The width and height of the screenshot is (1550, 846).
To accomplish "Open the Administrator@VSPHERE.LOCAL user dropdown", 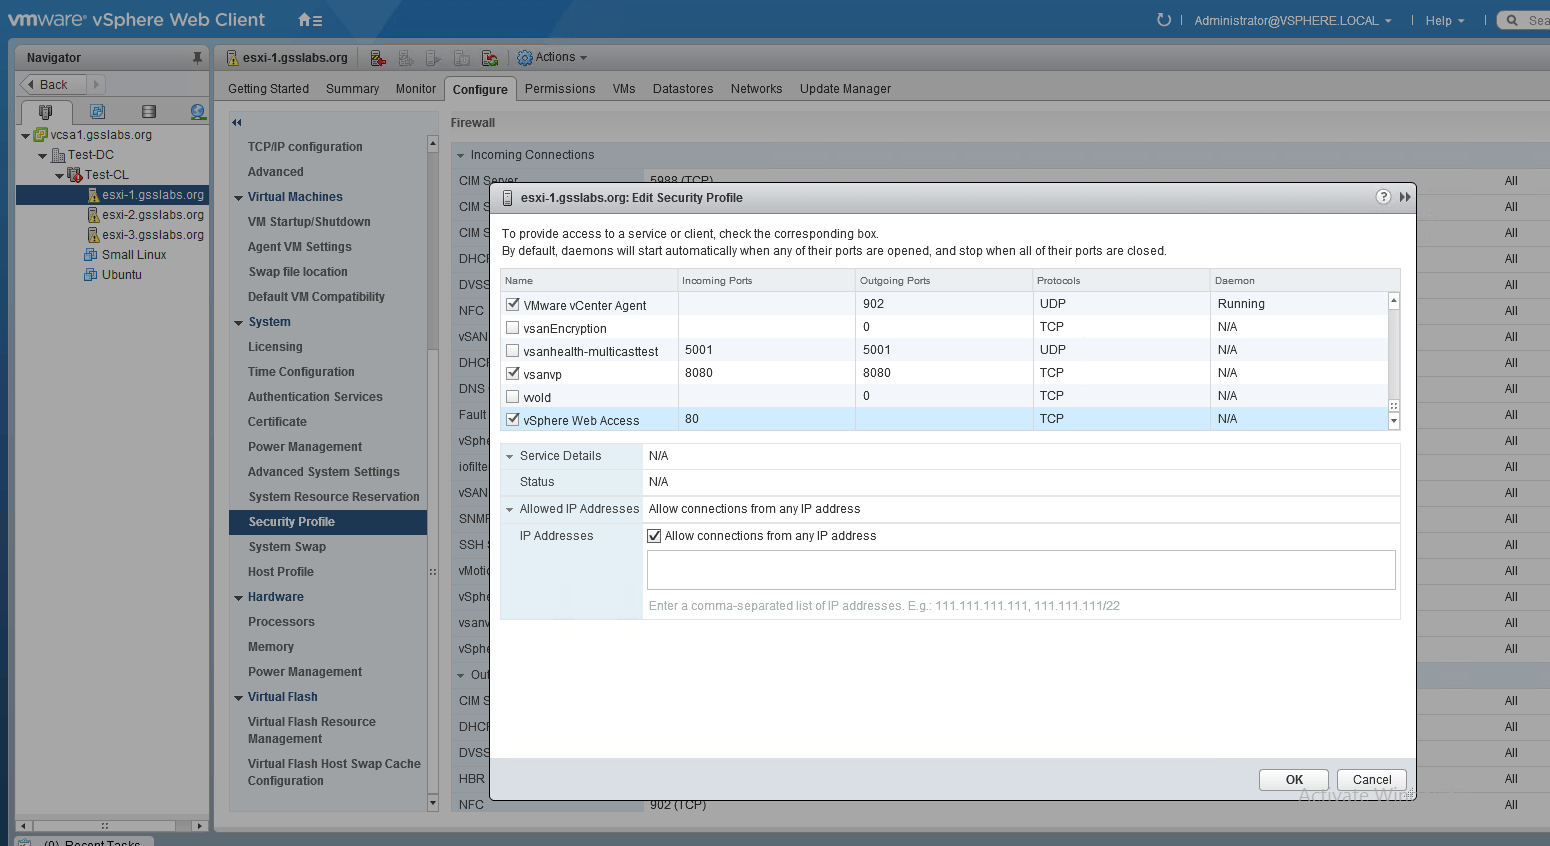I will [x=1292, y=20].
